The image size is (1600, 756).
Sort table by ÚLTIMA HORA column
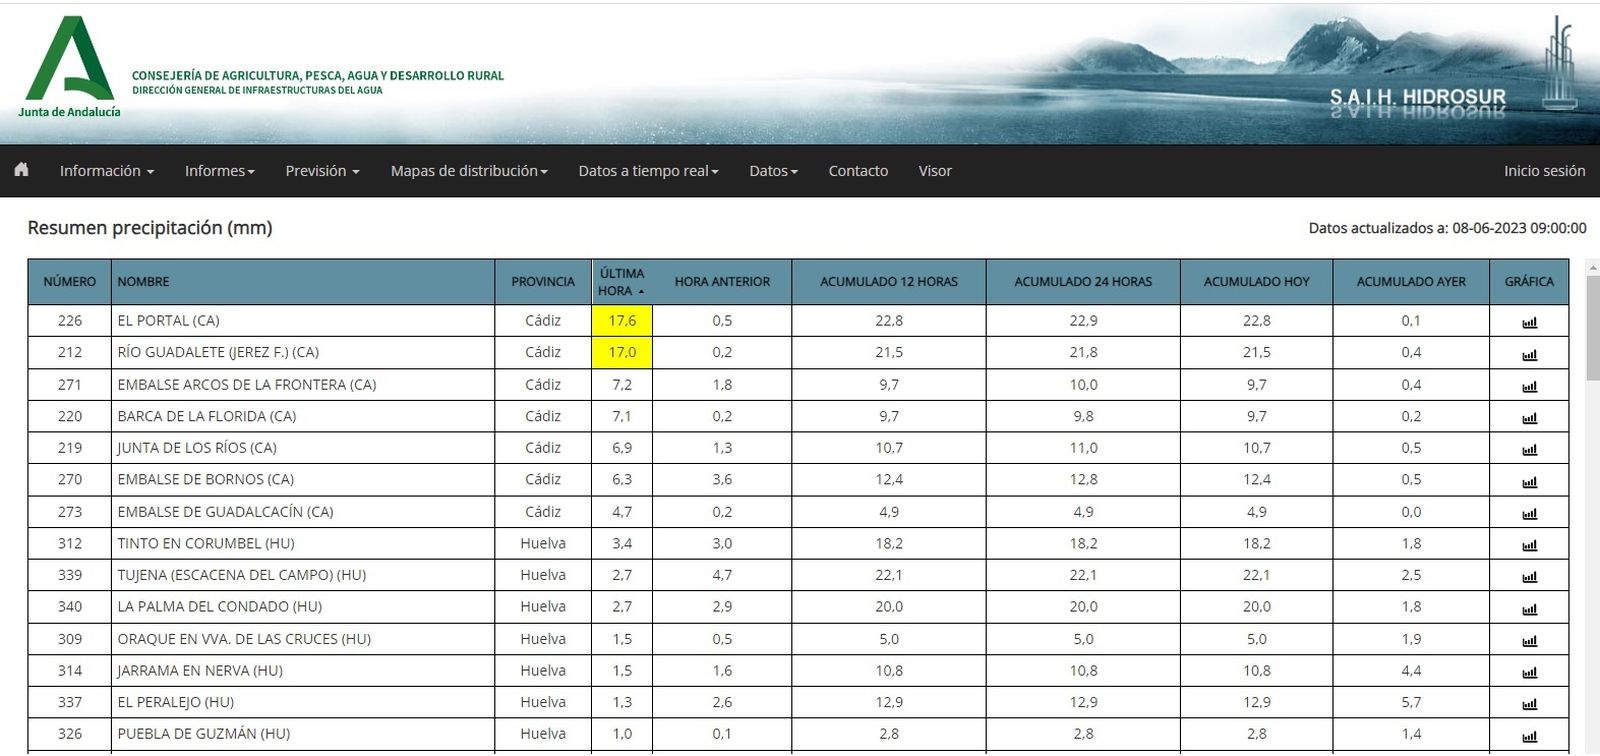(622, 282)
